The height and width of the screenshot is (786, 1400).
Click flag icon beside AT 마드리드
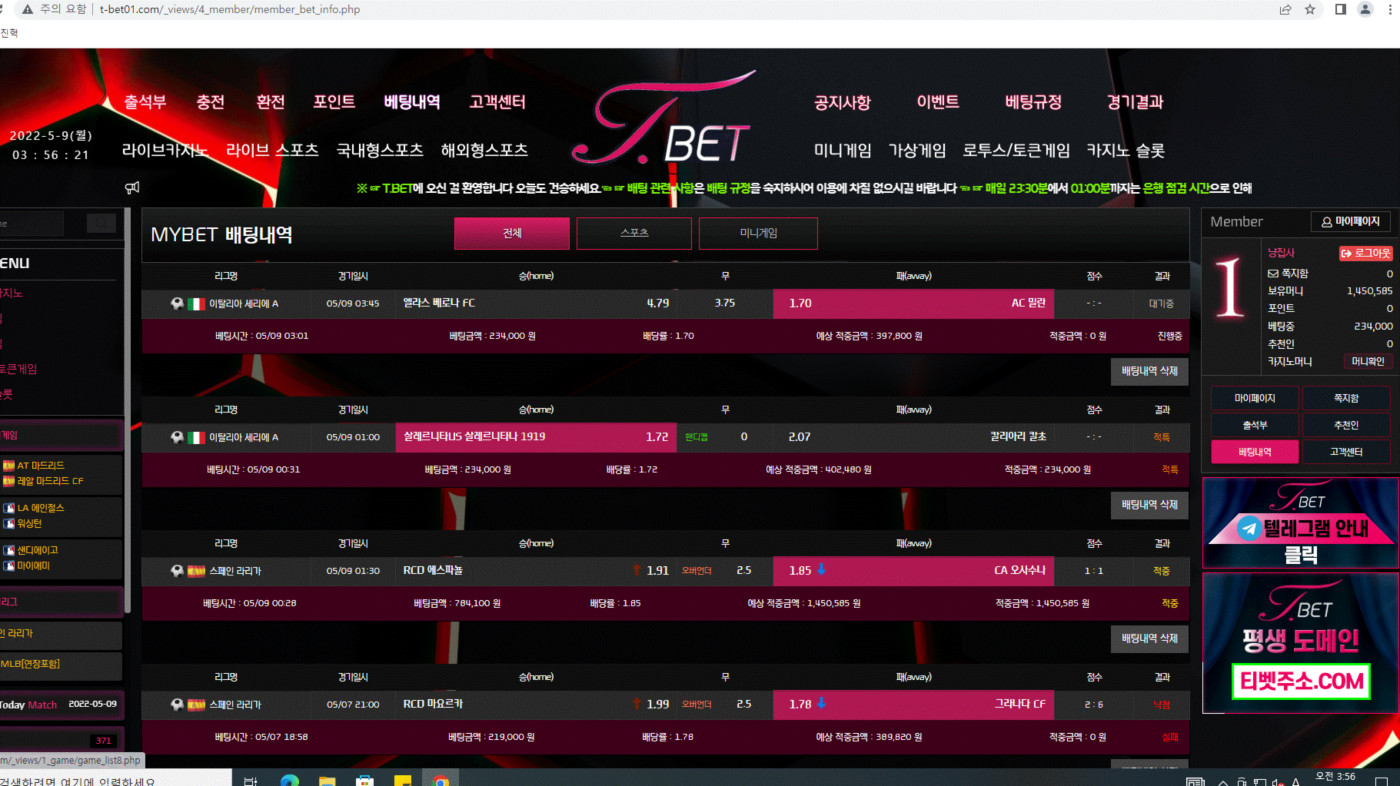(8, 466)
